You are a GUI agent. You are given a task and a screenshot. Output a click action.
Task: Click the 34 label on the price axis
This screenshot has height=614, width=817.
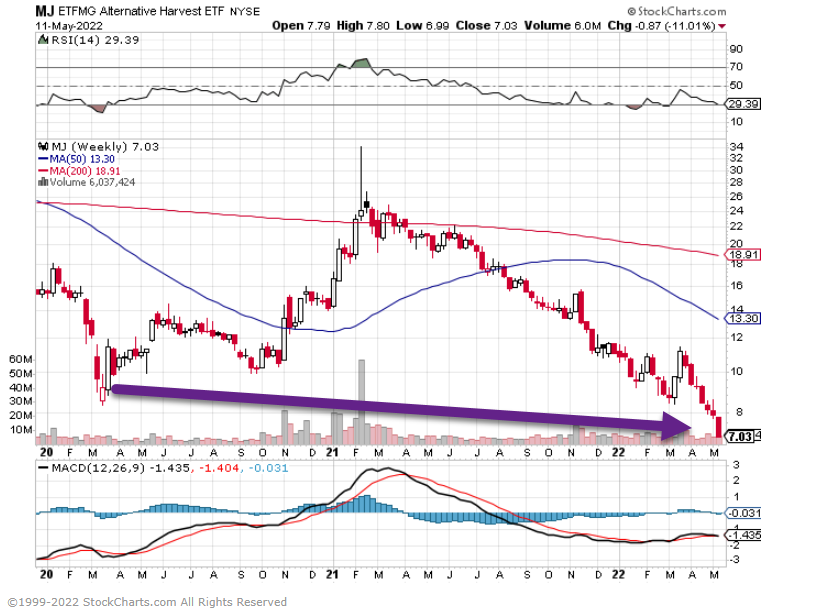[736, 146]
